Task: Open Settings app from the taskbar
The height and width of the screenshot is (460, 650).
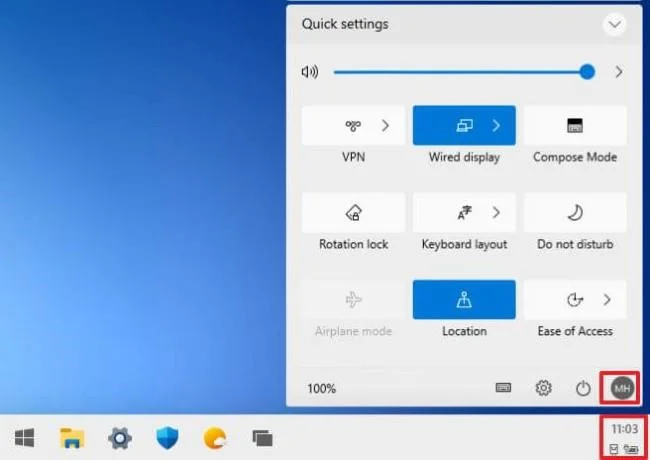Action: 120,438
